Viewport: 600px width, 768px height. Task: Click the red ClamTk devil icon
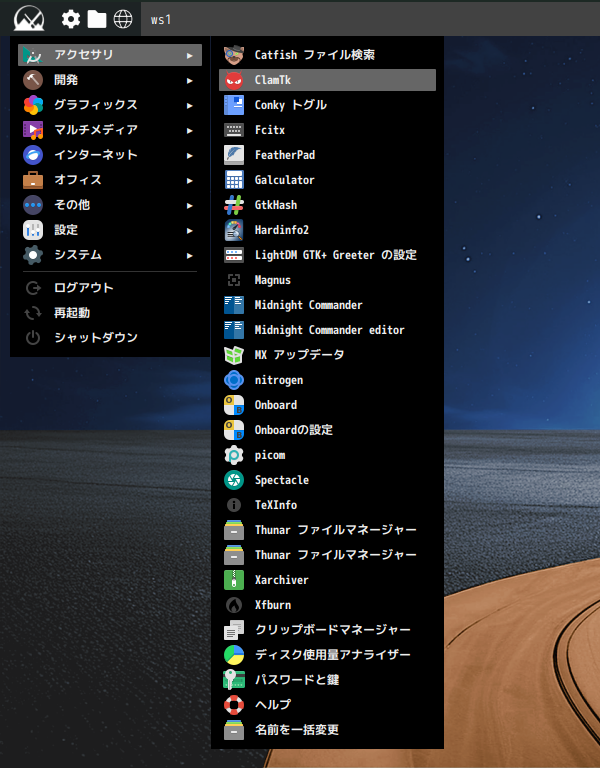pyautogui.click(x=234, y=80)
